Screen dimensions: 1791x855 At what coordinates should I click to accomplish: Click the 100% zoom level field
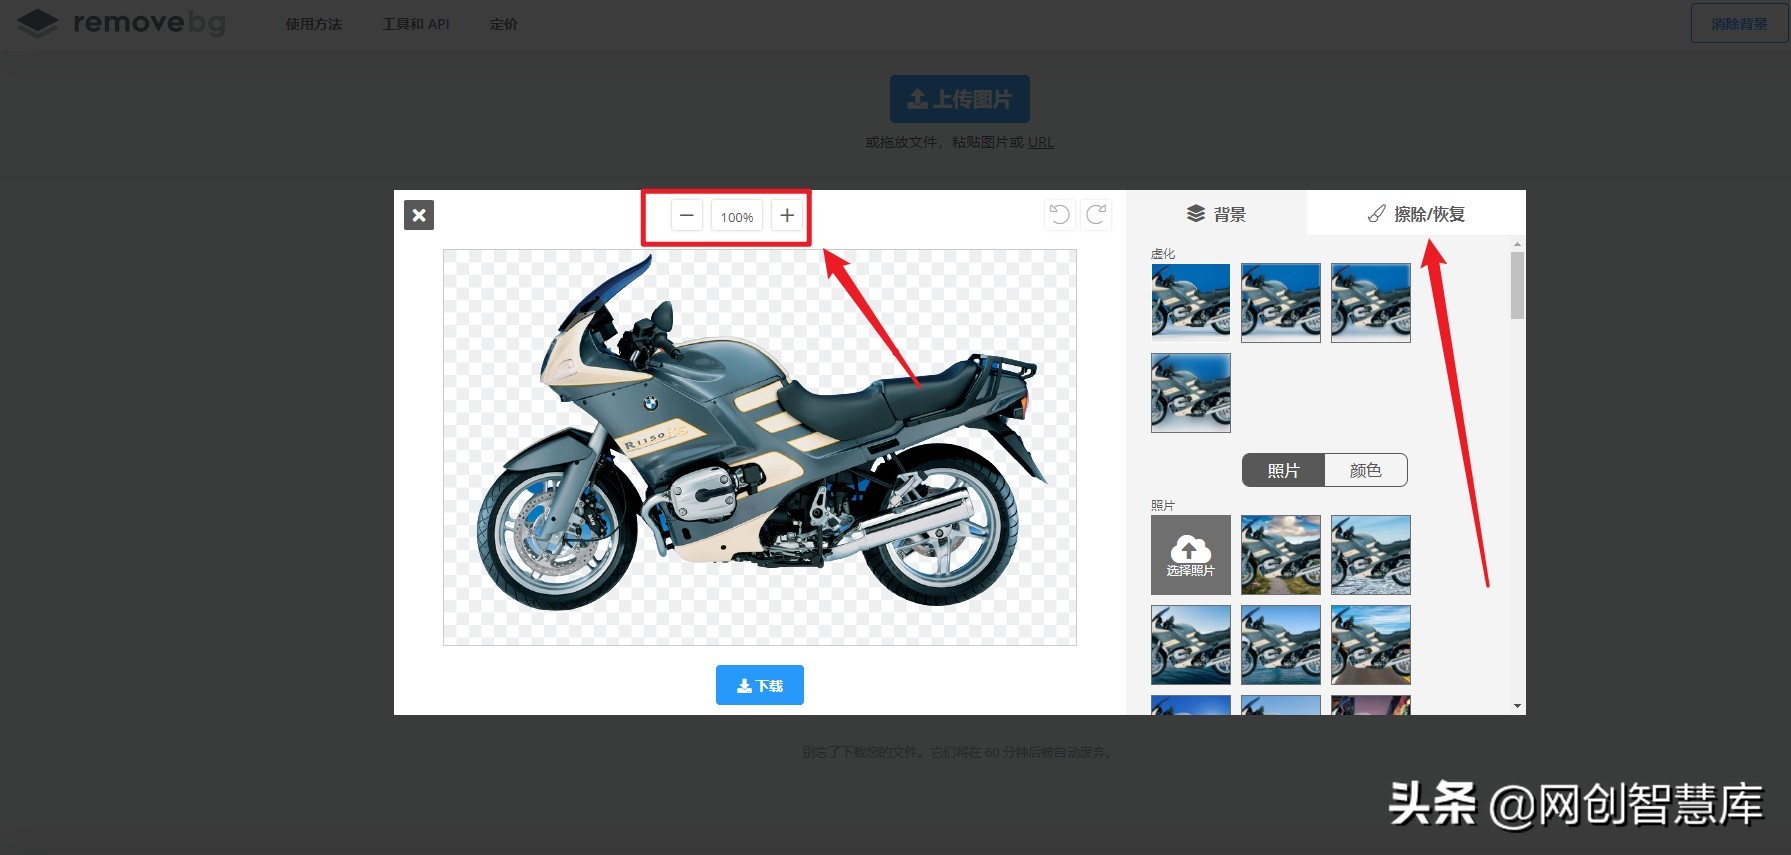coord(737,216)
